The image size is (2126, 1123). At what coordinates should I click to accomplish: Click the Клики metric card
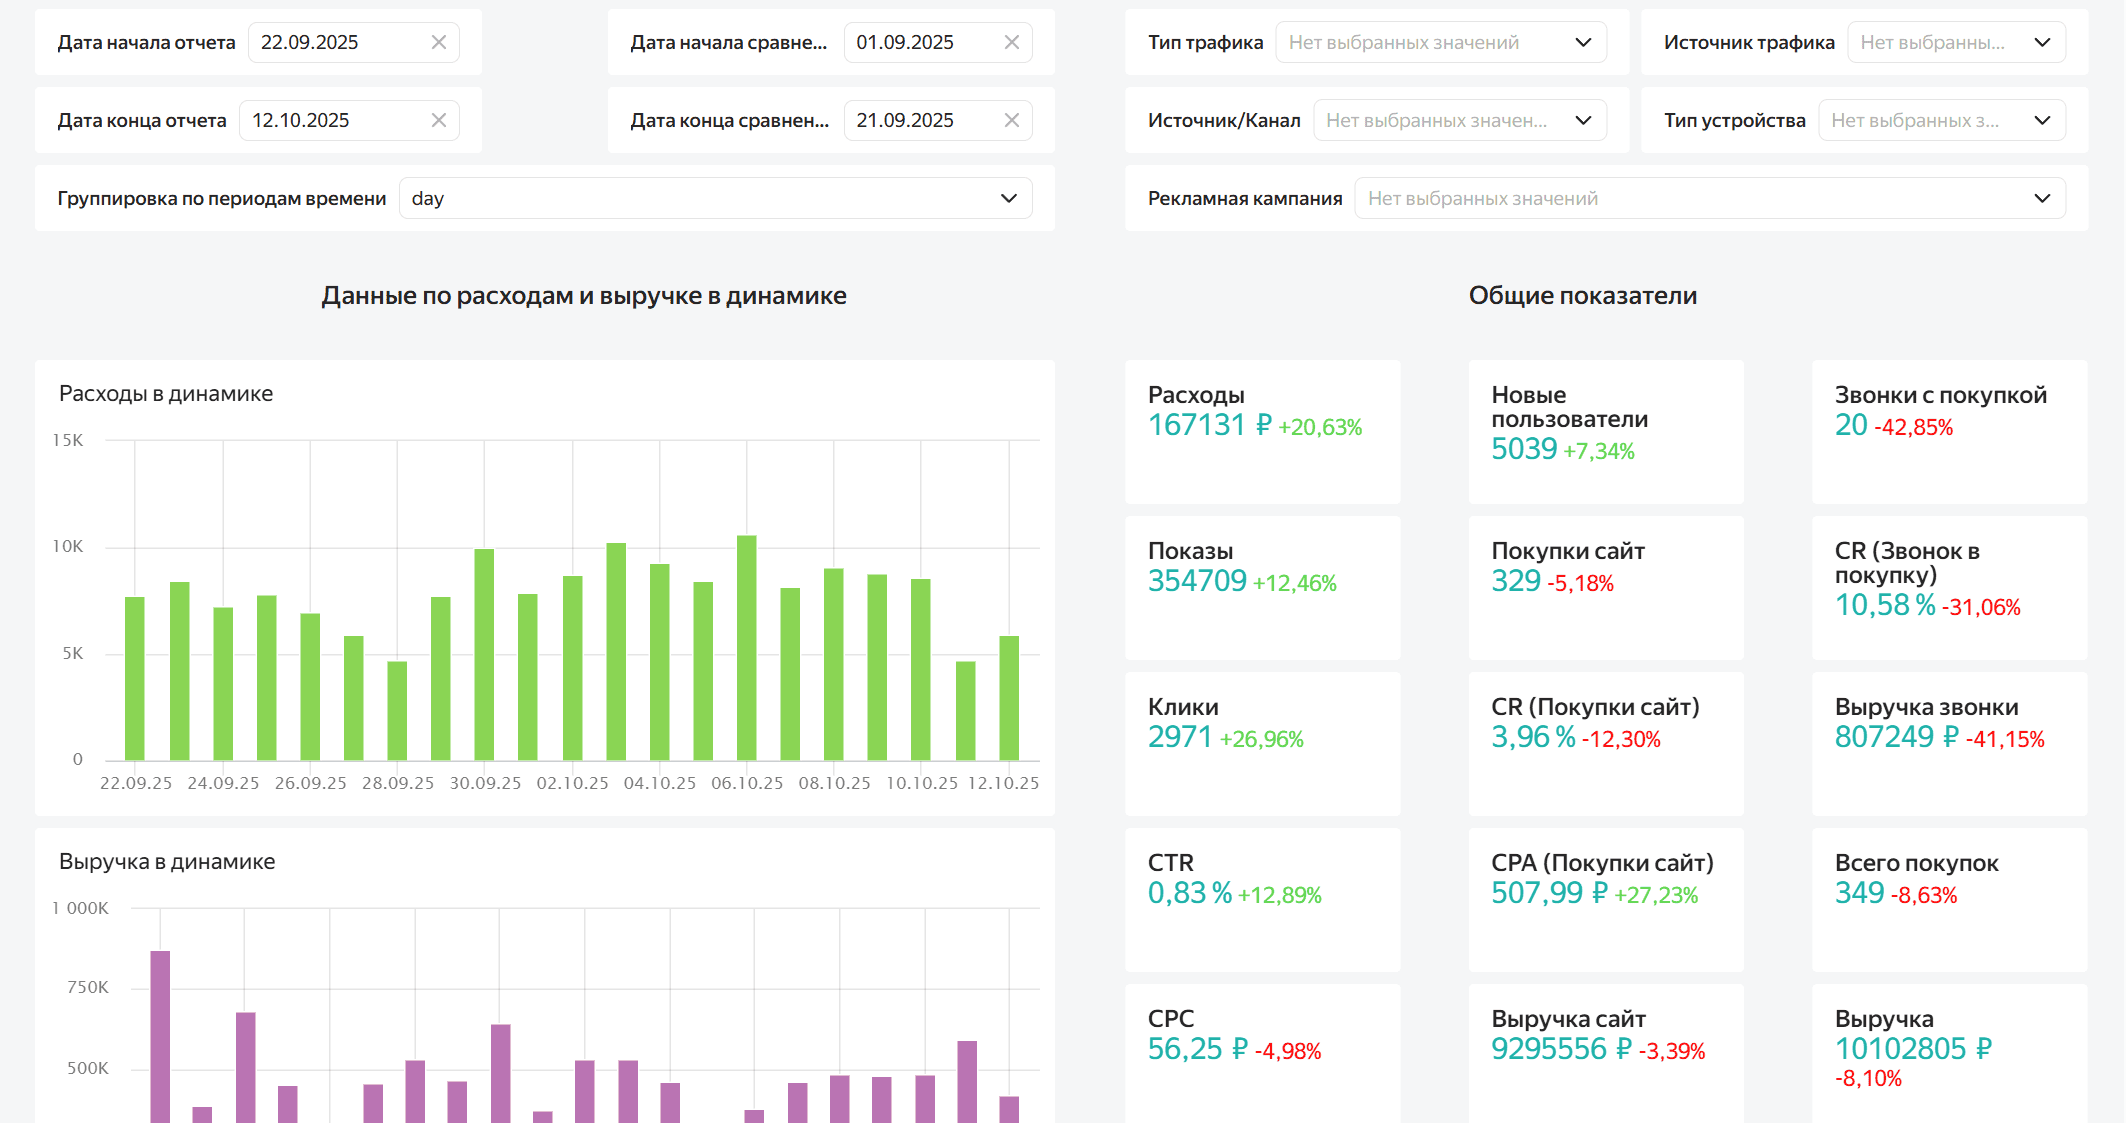pyautogui.click(x=1262, y=743)
